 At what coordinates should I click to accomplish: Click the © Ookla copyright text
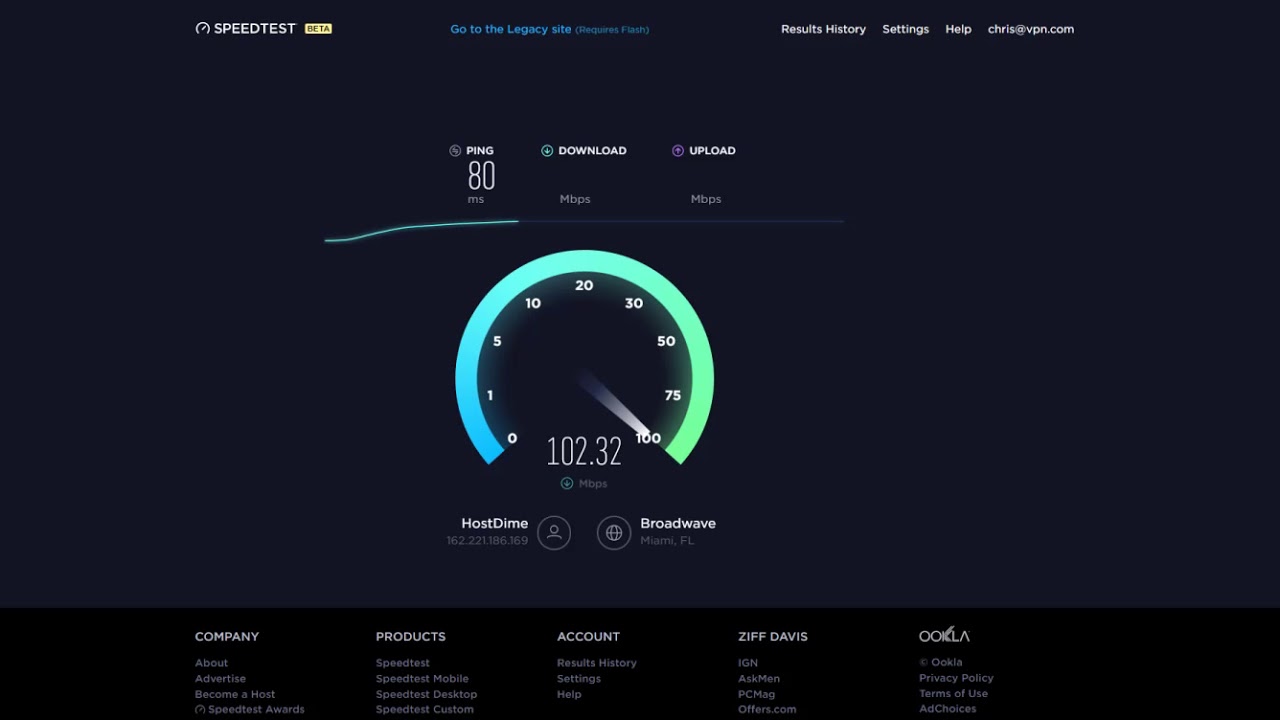click(x=941, y=662)
